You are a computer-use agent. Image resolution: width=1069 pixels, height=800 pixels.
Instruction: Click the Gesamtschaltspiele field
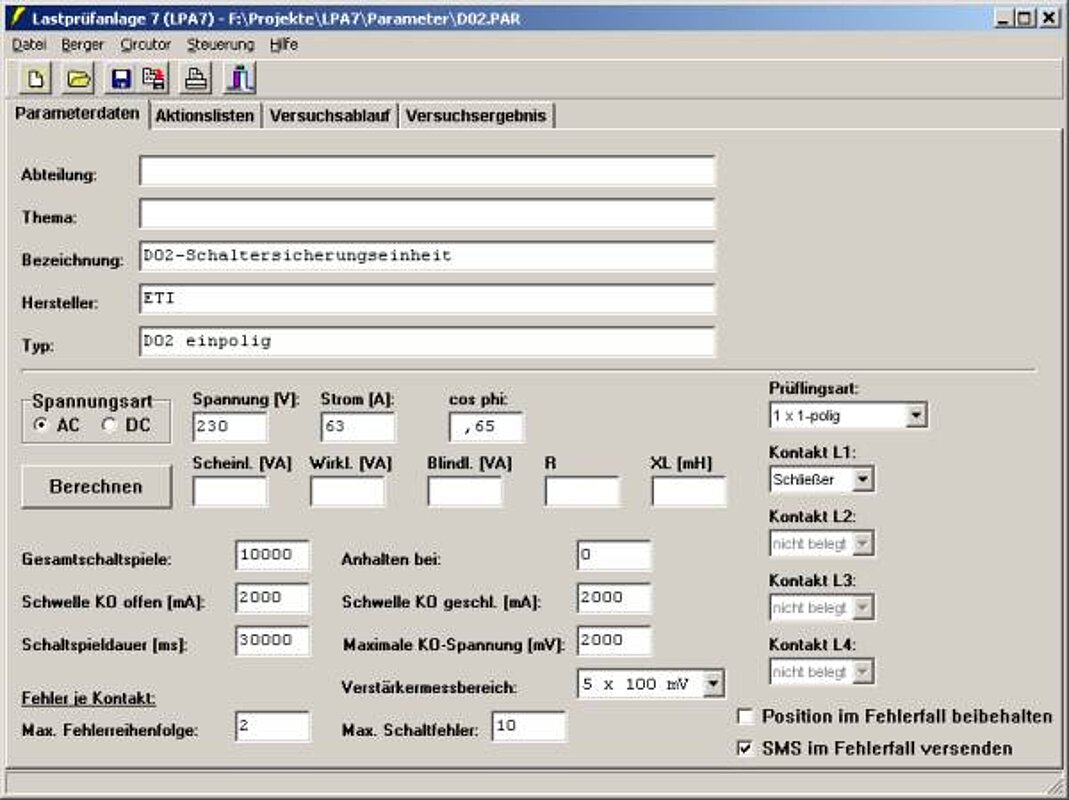tap(273, 555)
